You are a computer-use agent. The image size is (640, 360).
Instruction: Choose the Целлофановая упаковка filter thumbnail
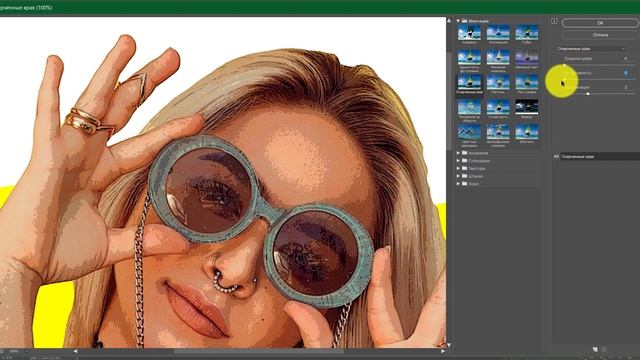coord(498,132)
